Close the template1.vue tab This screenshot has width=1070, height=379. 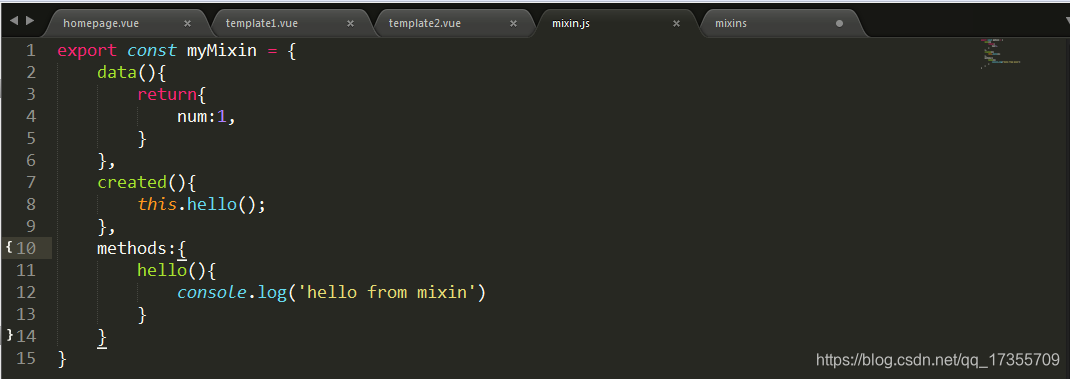pyautogui.click(x=350, y=23)
